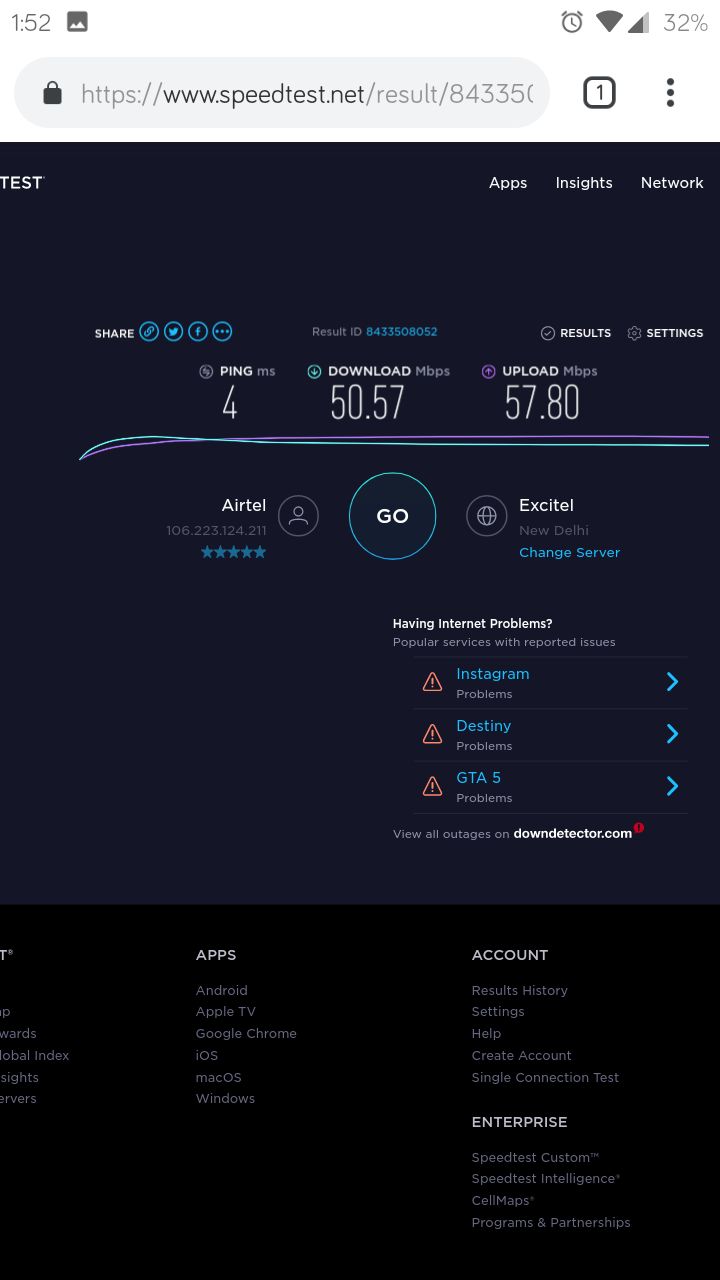This screenshot has height=1280, width=720.
Task: Start test with GO button
Action: 392,516
